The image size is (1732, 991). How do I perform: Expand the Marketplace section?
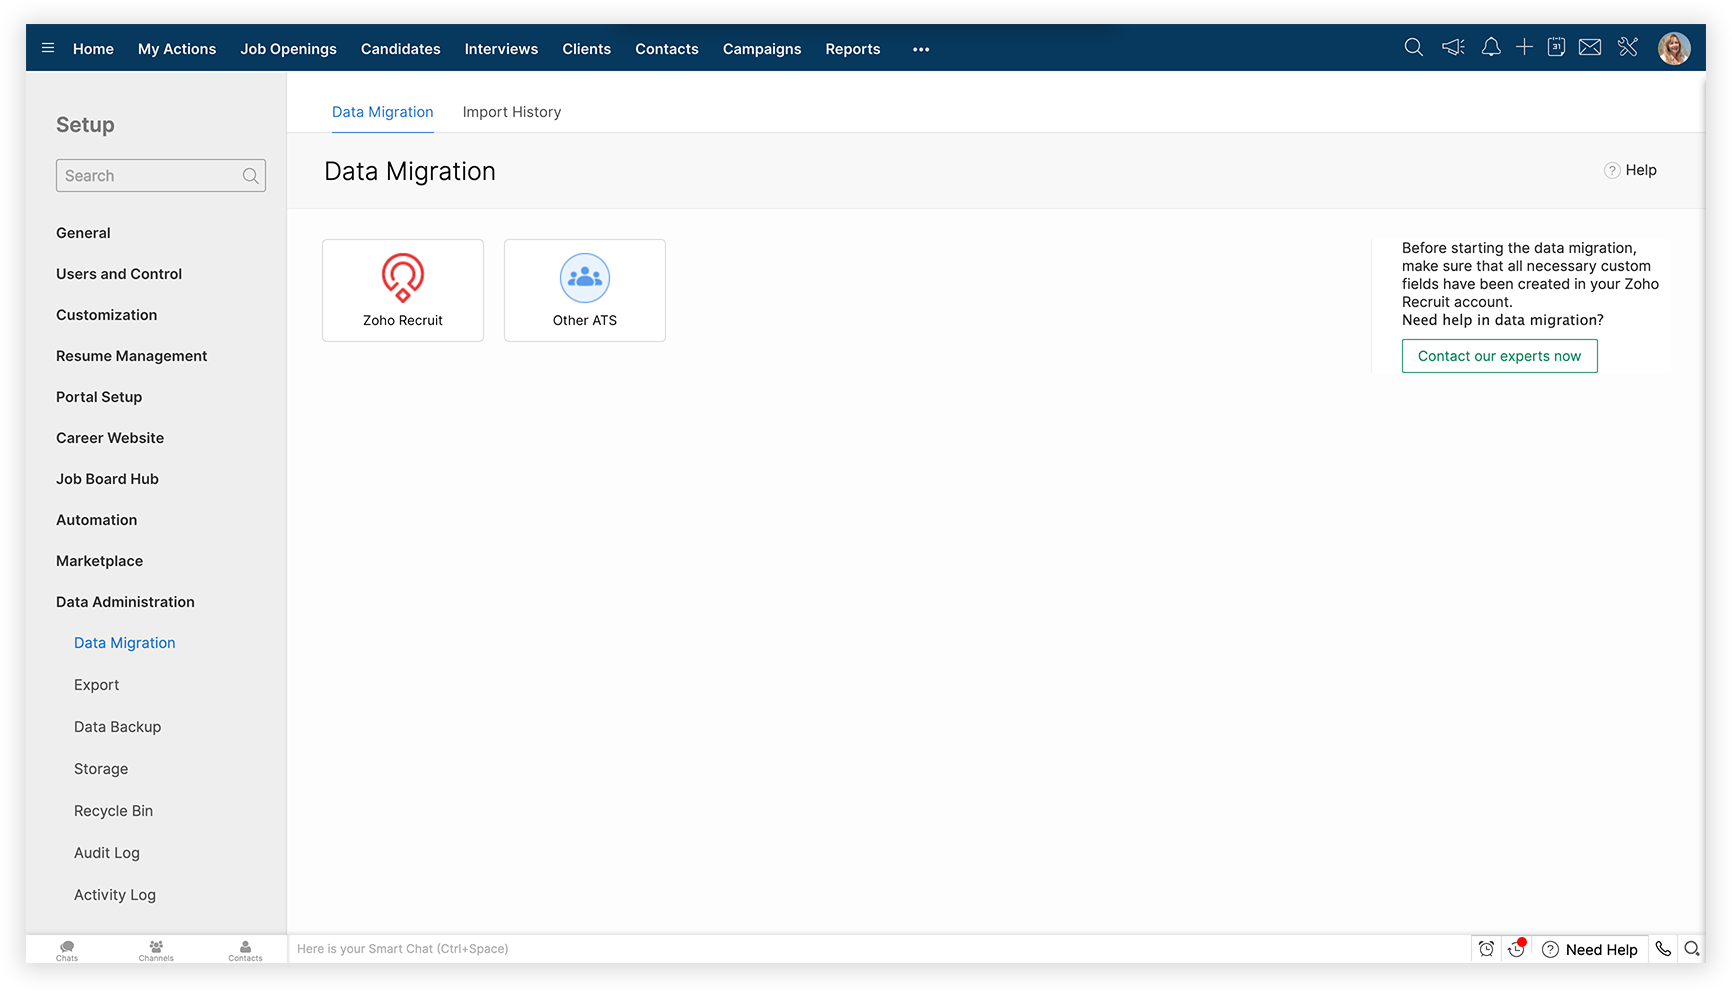point(100,561)
